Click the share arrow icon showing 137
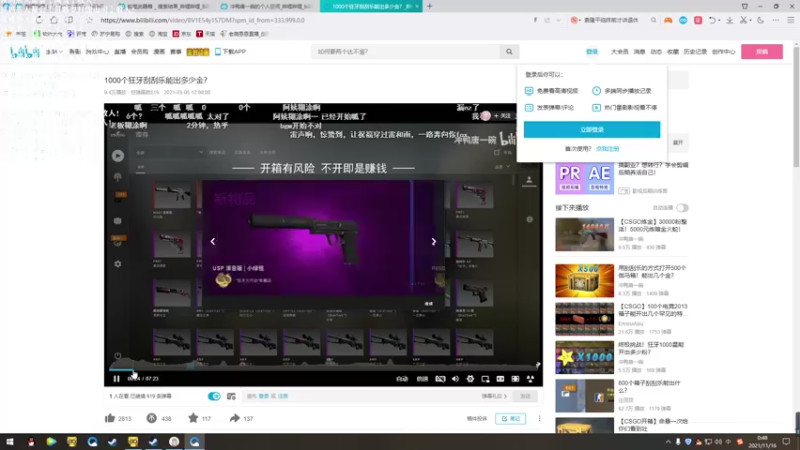 (x=234, y=418)
